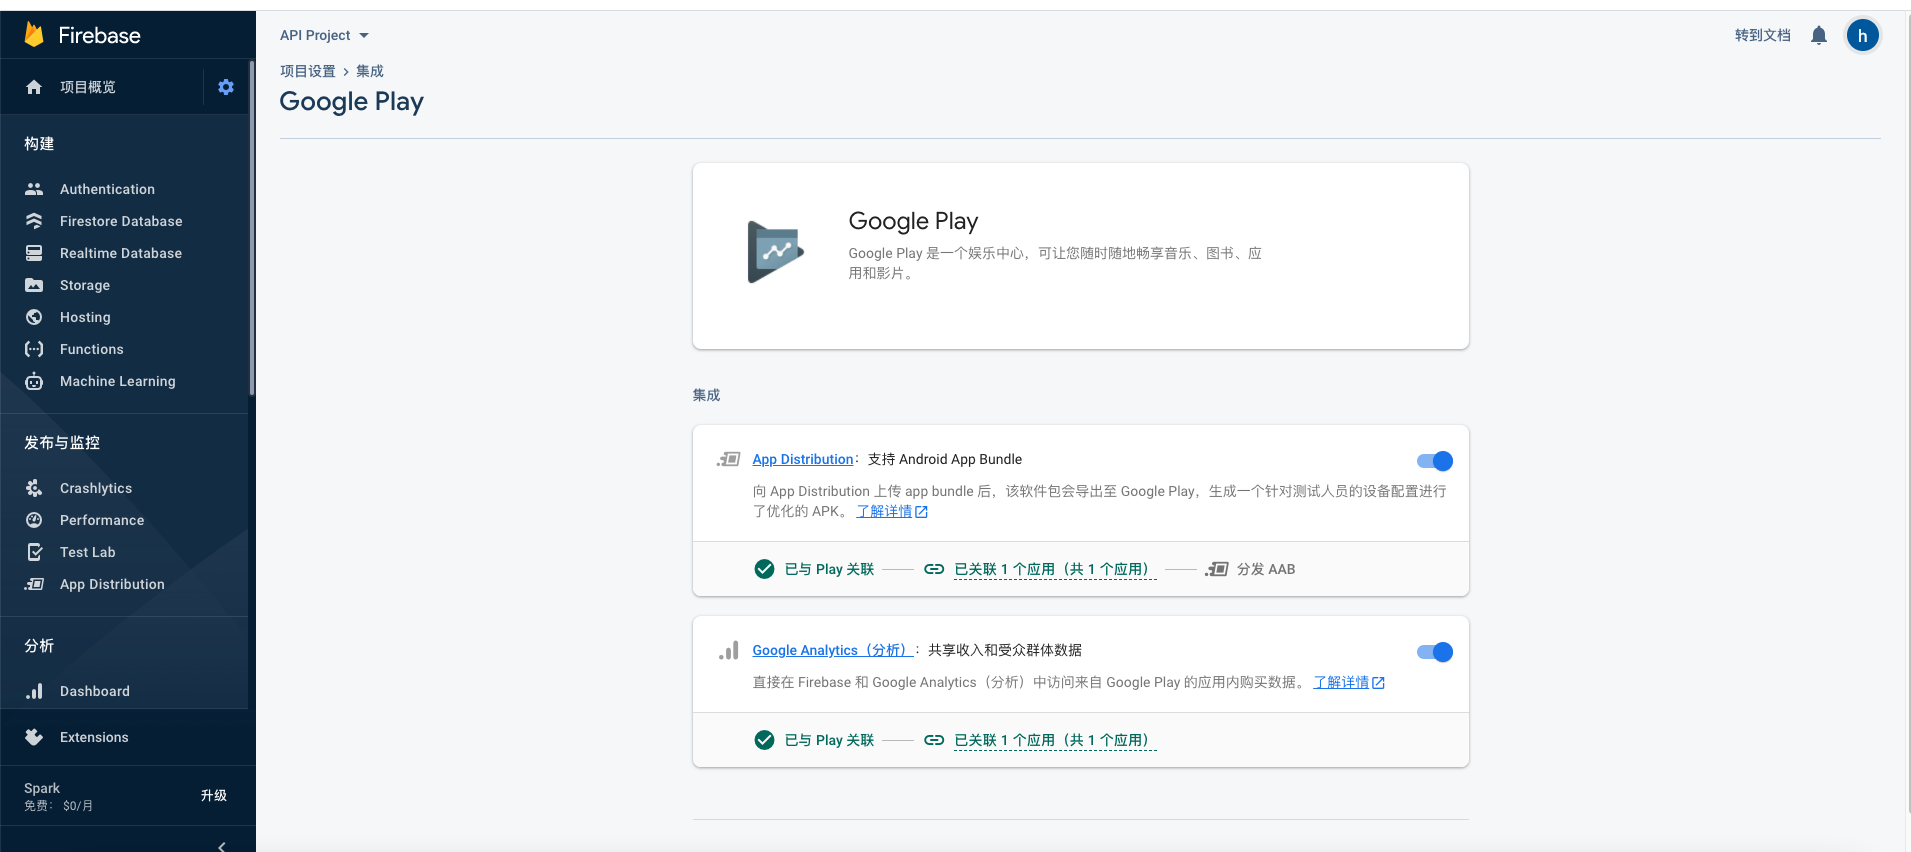Open App Distribution link in card
This screenshot has height=852, width=1911.
click(803, 459)
